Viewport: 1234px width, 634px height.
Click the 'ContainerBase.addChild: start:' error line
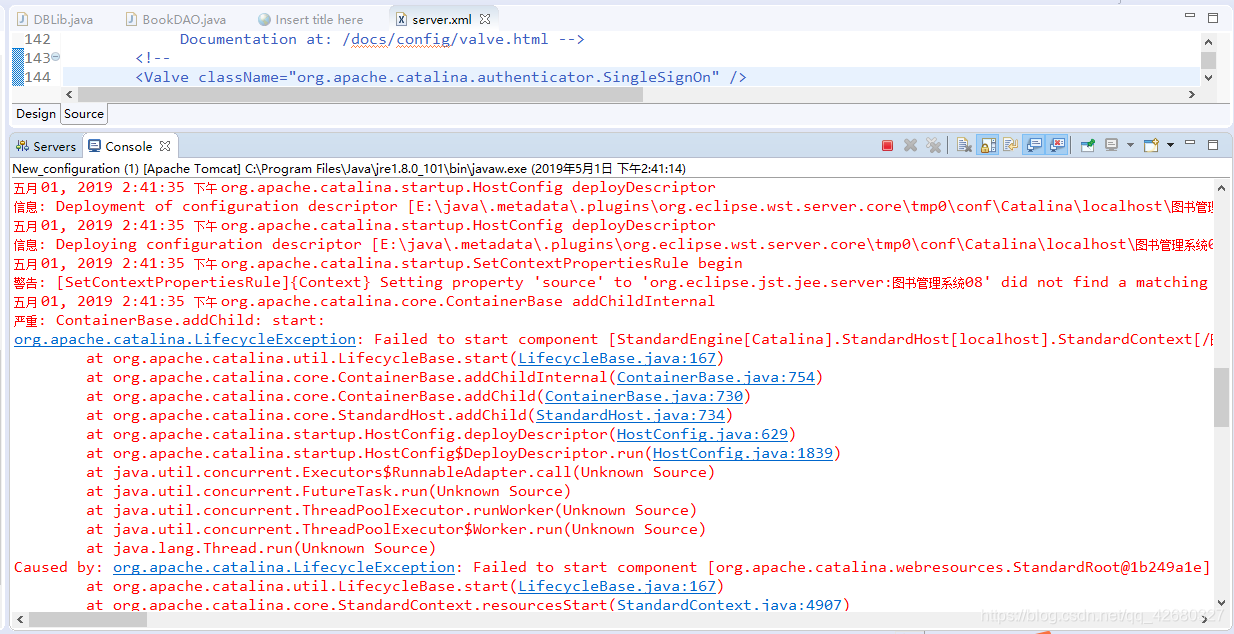click(x=169, y=320)
